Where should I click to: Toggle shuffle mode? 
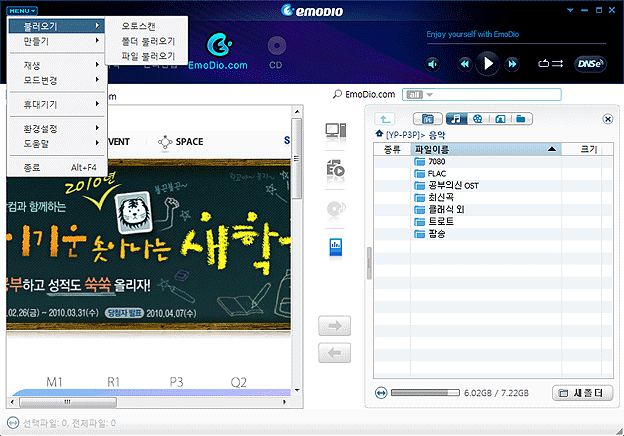pyautogui.click(x=558, y=64)
